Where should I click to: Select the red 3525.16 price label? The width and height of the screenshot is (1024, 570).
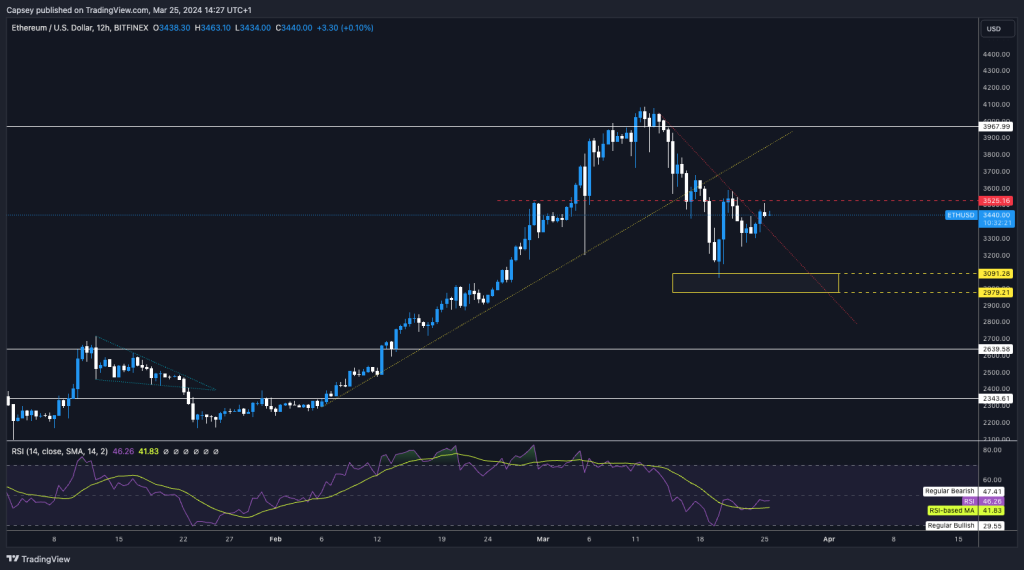(996, 201)
